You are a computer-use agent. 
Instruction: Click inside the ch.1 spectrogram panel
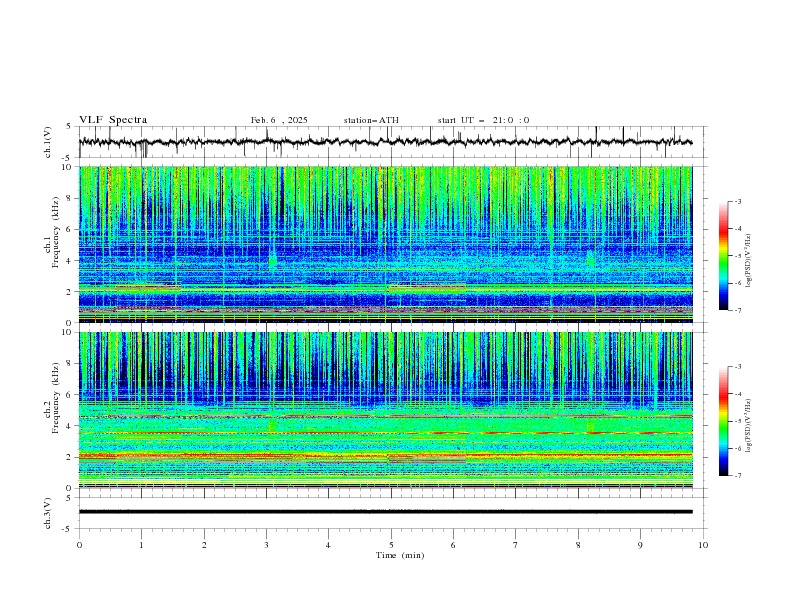point(385,244)
